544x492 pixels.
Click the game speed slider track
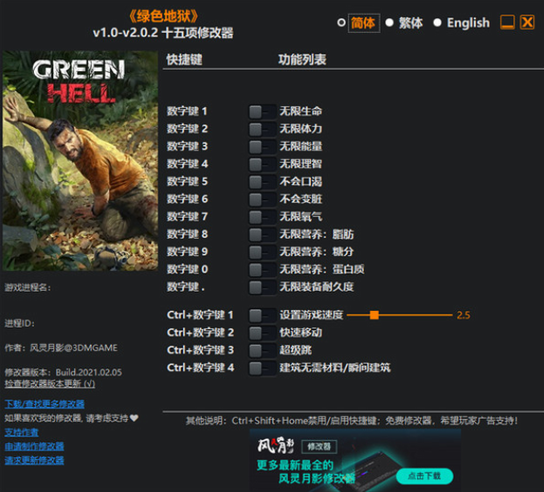pyautogui.click(x=400, y=315)
